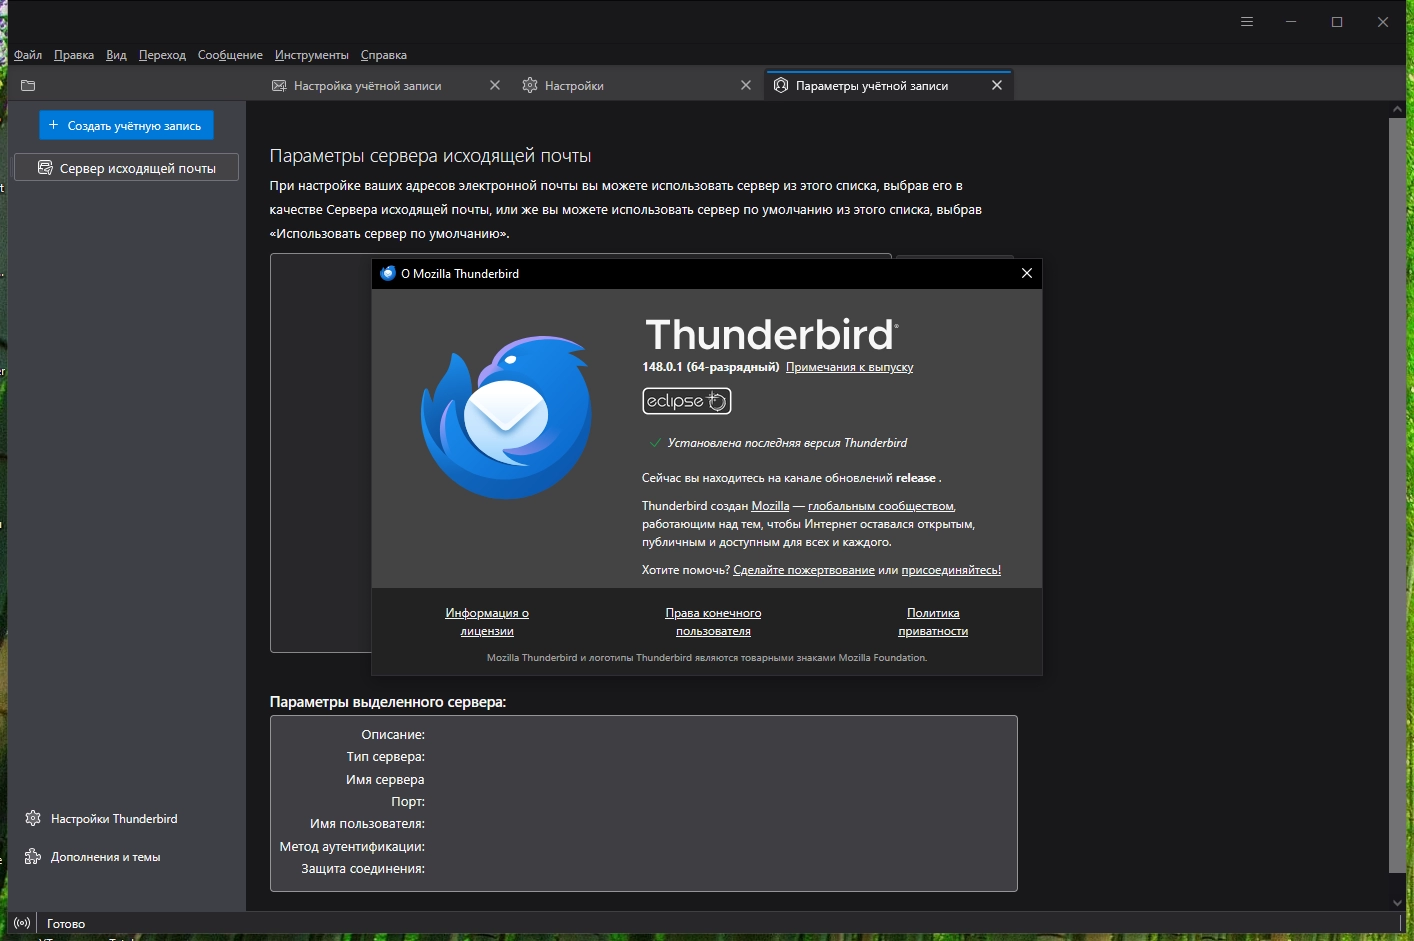Click the Тип сервера: label
The image size is (1414, 941).
click(386, 757)
